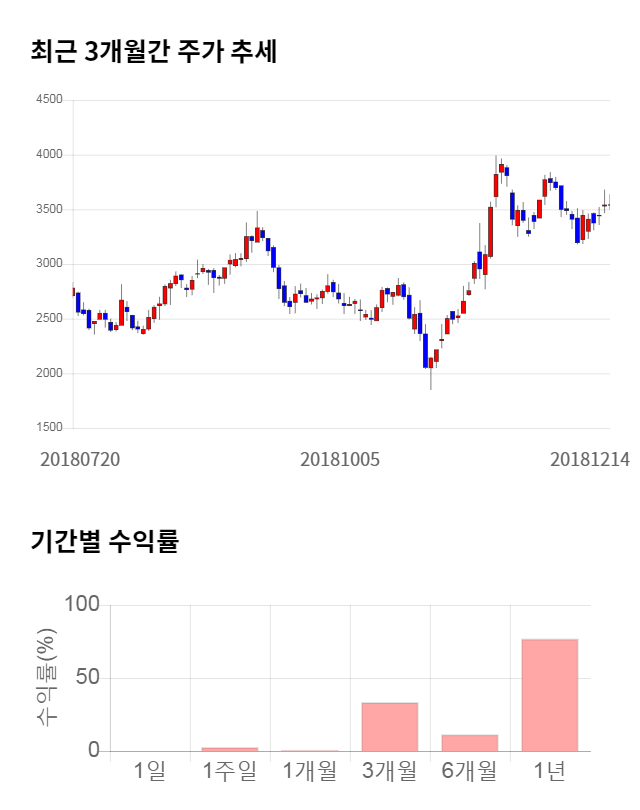
Task: Click the 20181005 date label
Action: click(x=340, y=459)
